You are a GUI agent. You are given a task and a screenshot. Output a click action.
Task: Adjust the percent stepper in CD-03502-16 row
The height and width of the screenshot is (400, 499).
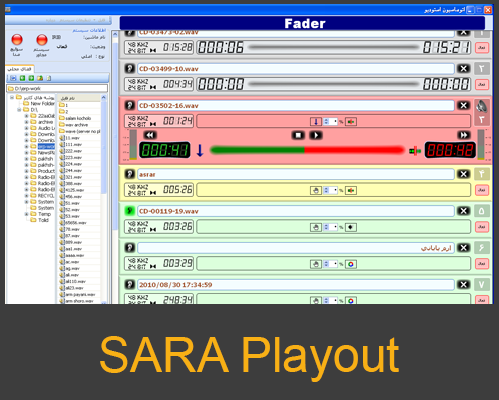pyautogui.click(x=327, y=122)
